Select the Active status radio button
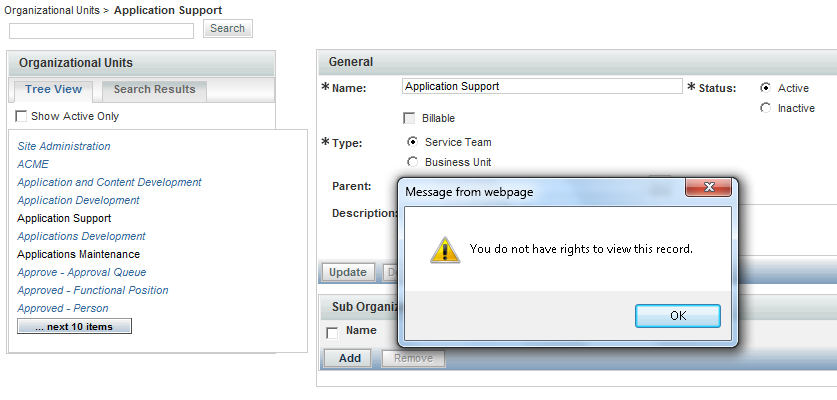The image size is (837, 400). point(765,88)
